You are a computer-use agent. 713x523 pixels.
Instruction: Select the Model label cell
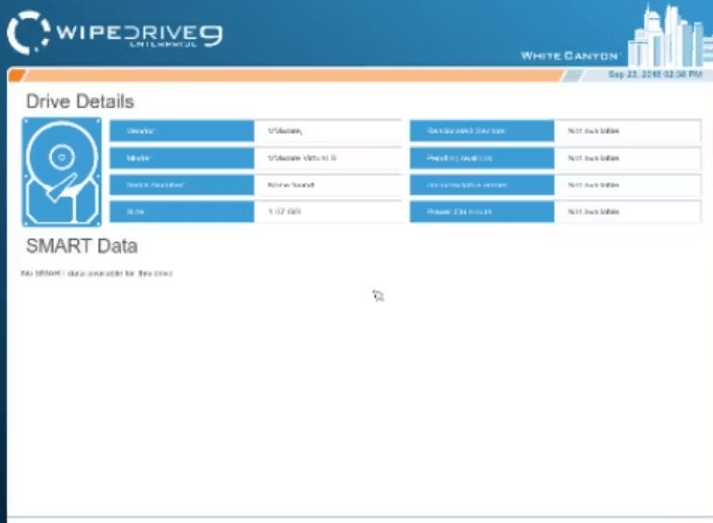(x=181, y=158)
